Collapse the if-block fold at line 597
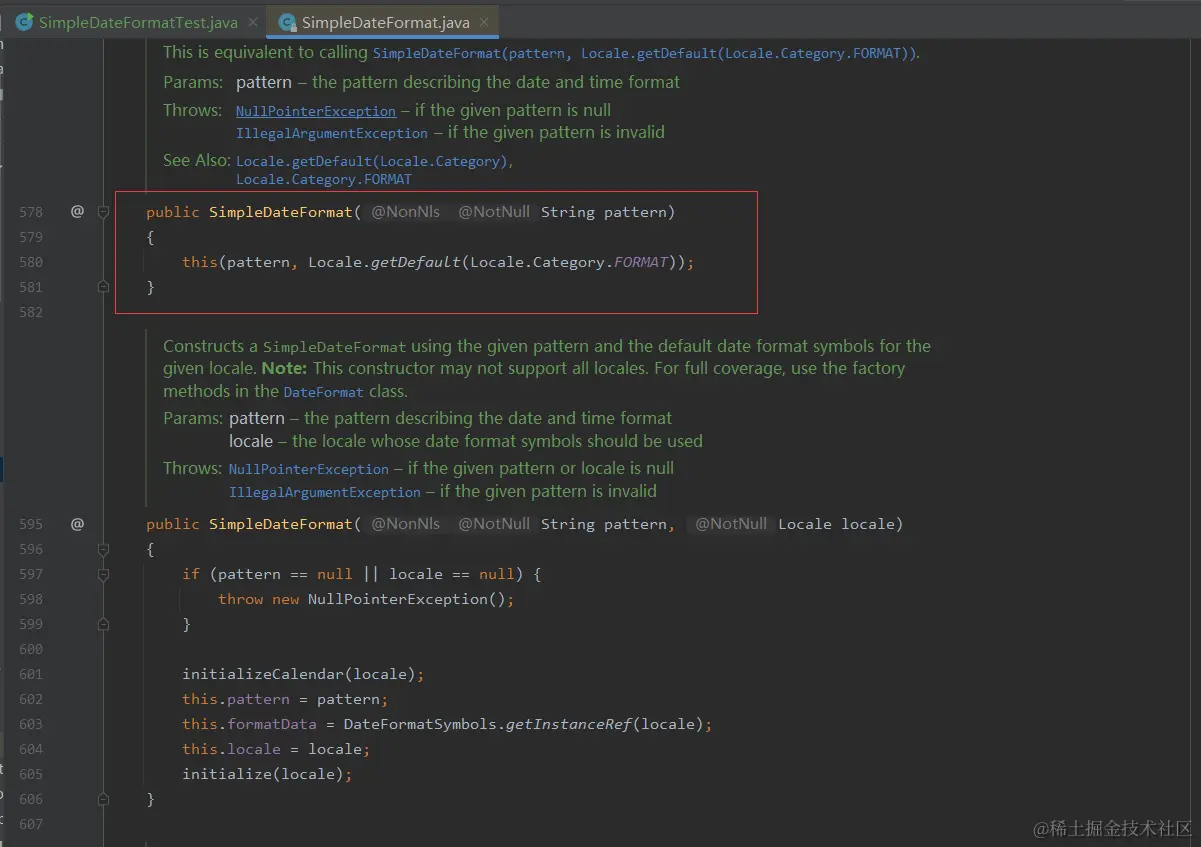Image resolution: width=1201 pixels, height=847 pixels. pyautogui.click(x=103, y=574)
